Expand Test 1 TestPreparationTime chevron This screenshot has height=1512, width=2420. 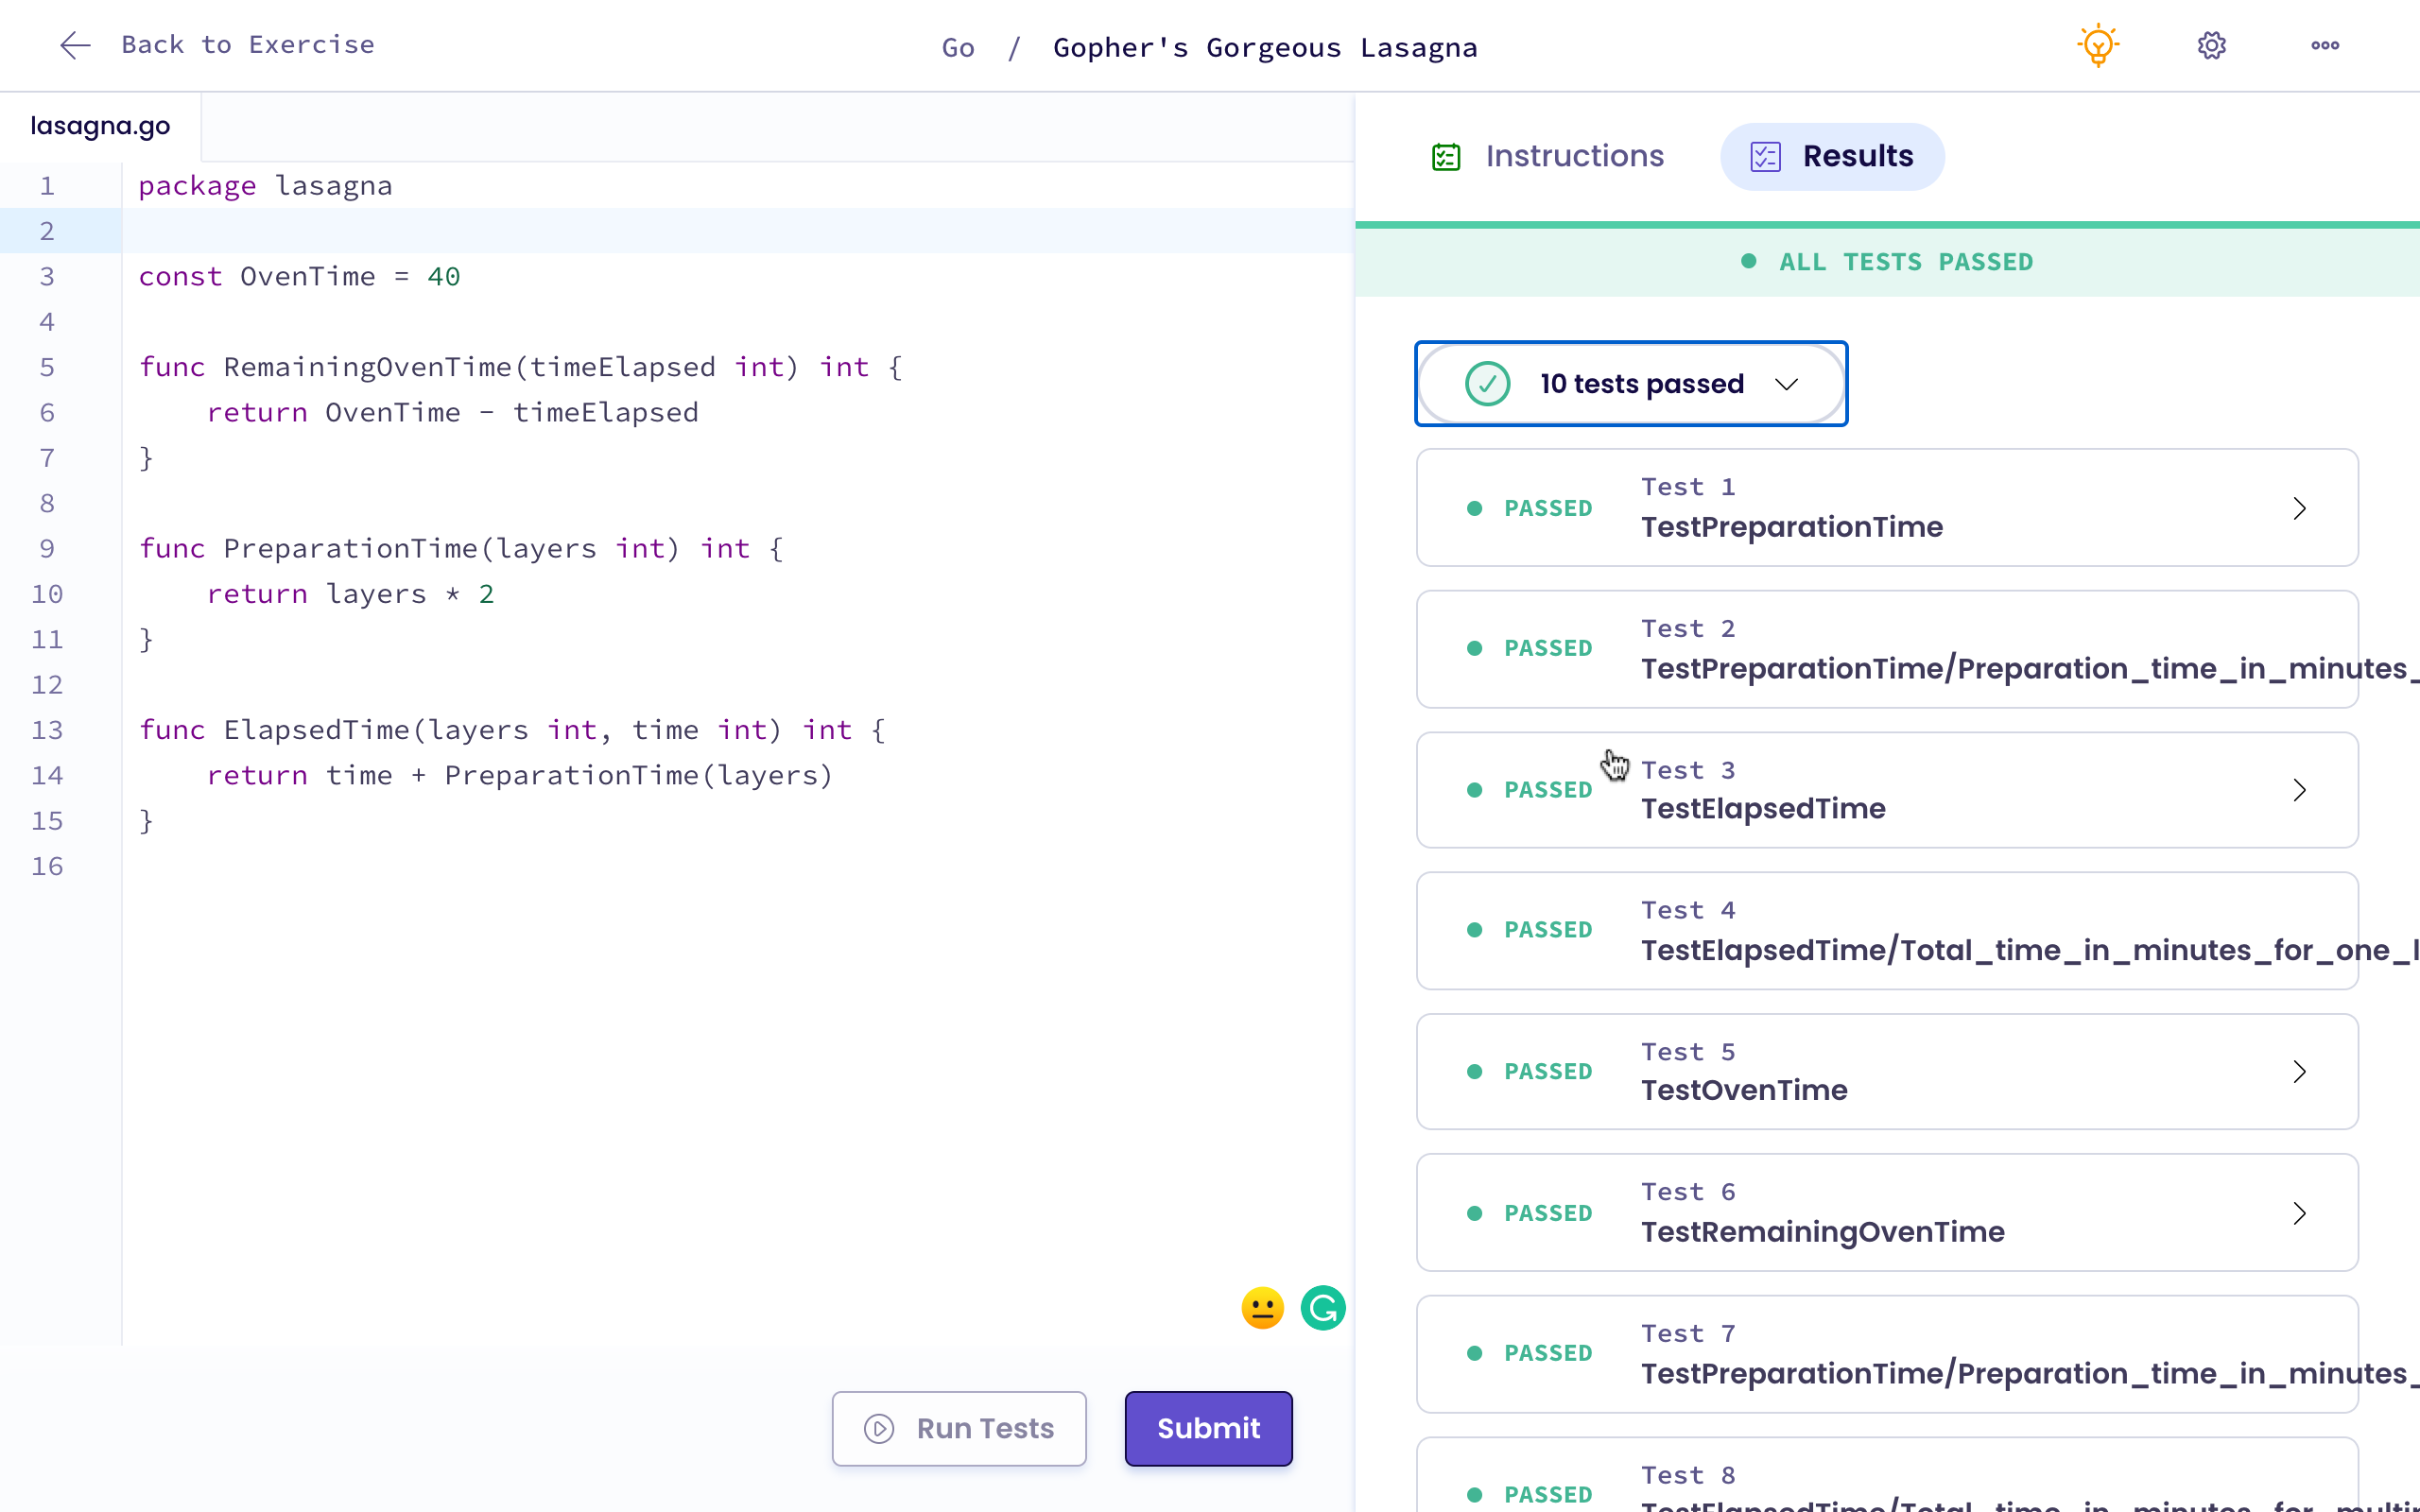[2299, 508]
